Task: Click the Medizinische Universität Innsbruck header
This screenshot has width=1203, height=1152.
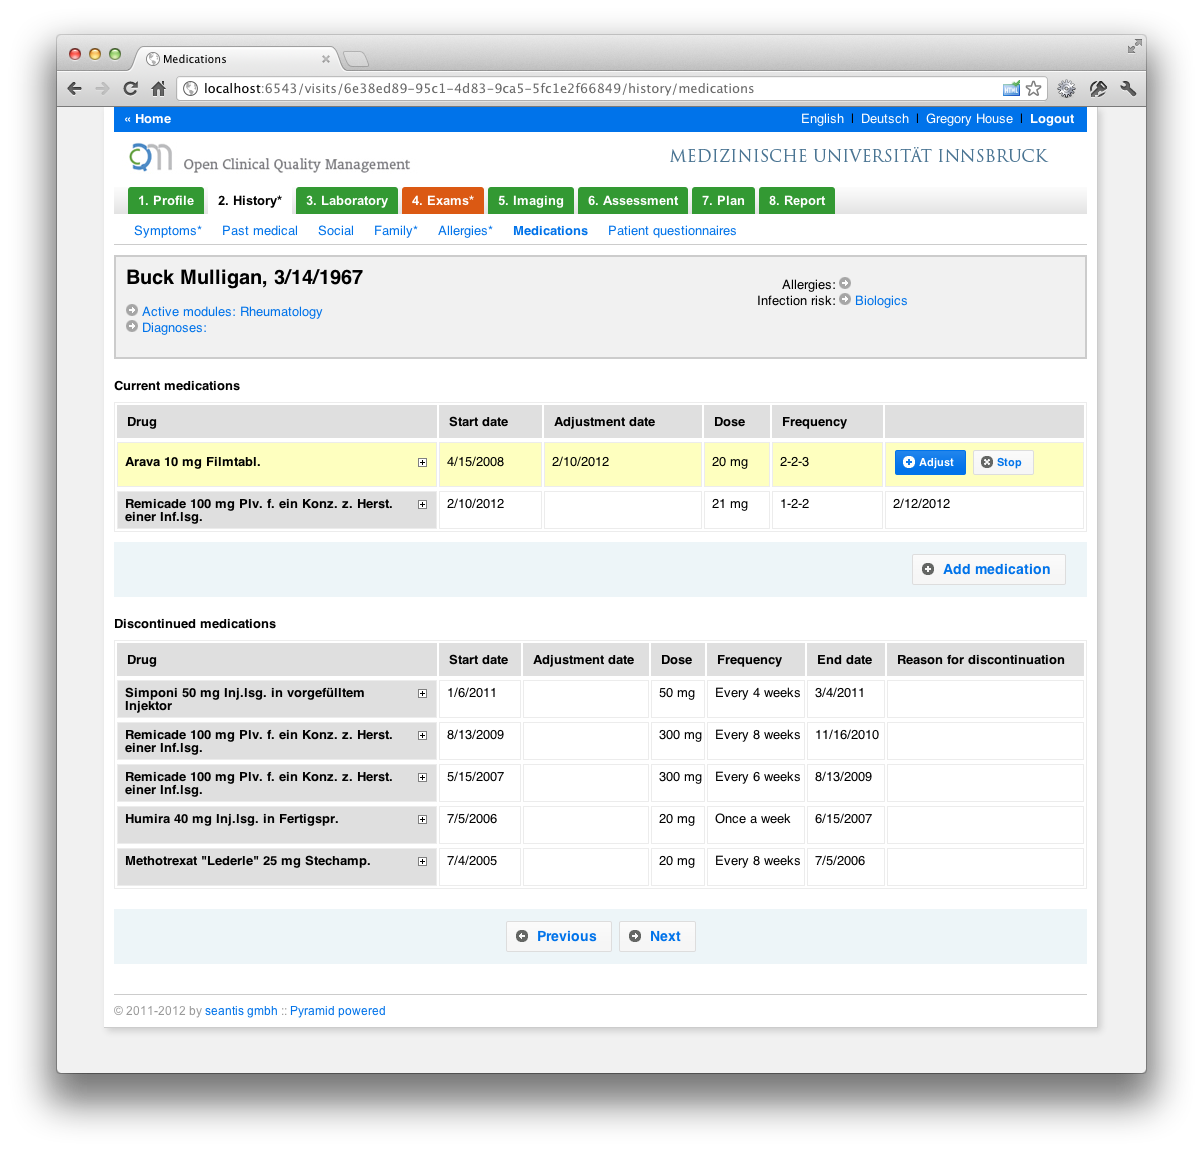Action: pos(858,155)
